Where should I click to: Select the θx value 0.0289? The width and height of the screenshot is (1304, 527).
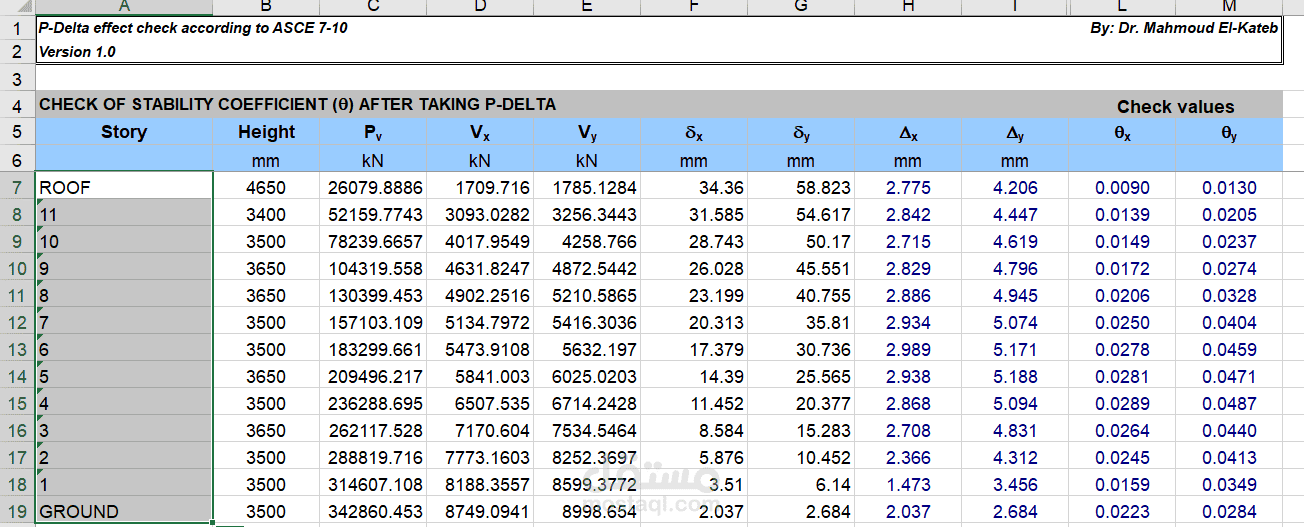pyautogui.click(x=1122, y=404)
